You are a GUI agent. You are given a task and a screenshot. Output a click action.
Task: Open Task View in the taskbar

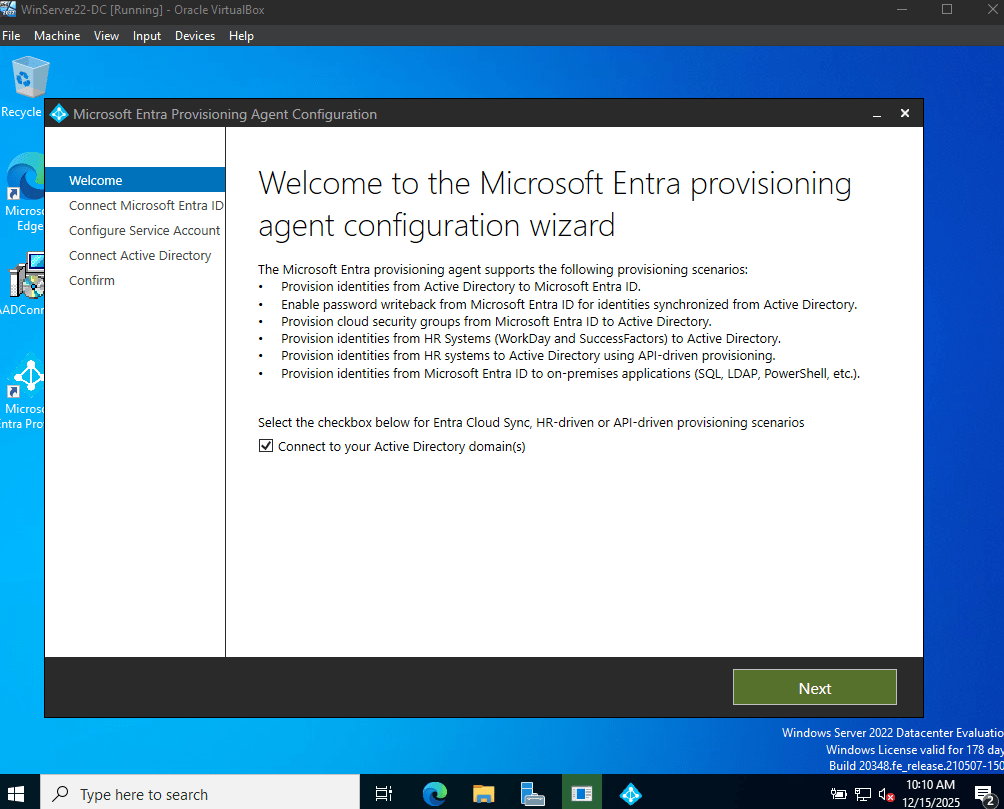coord(384,794)
